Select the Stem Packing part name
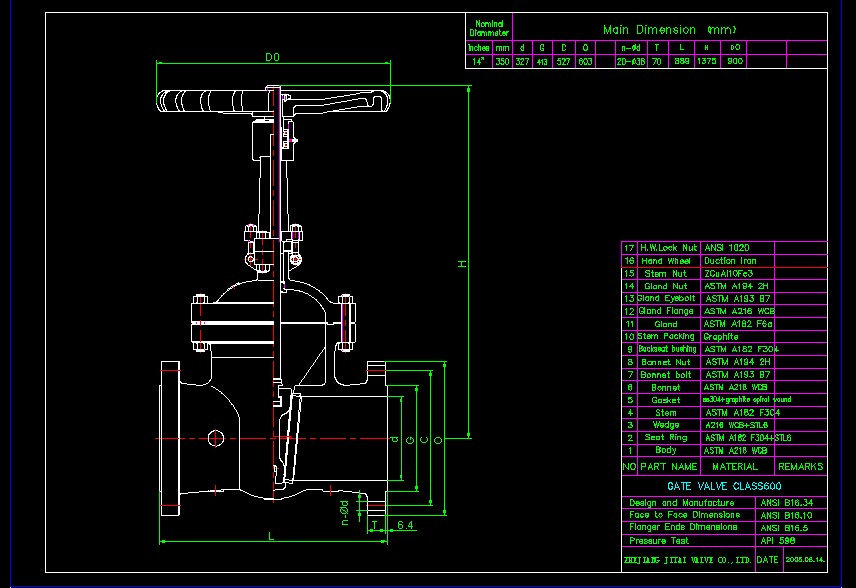This screenshot has width=856, height=588. click(x=666, y=337)
